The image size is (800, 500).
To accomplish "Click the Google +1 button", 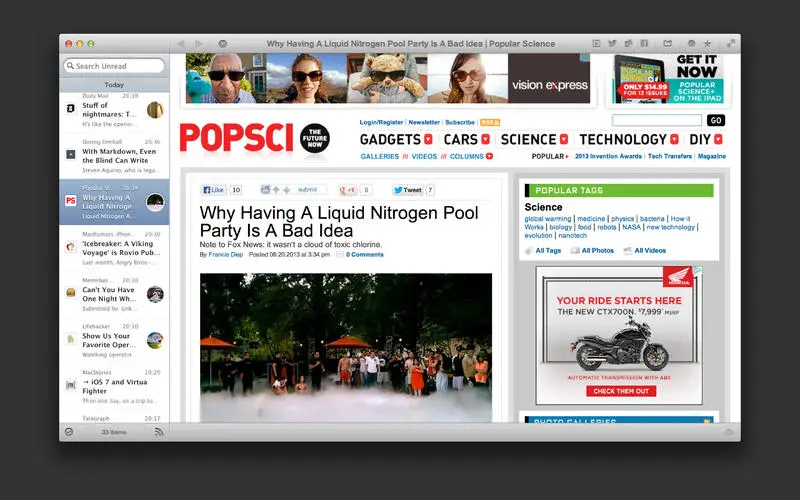I will pos(348,190).
